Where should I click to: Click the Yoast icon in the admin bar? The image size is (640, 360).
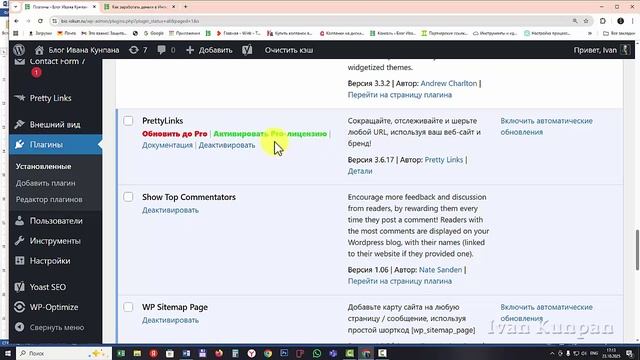click(247, 50)
